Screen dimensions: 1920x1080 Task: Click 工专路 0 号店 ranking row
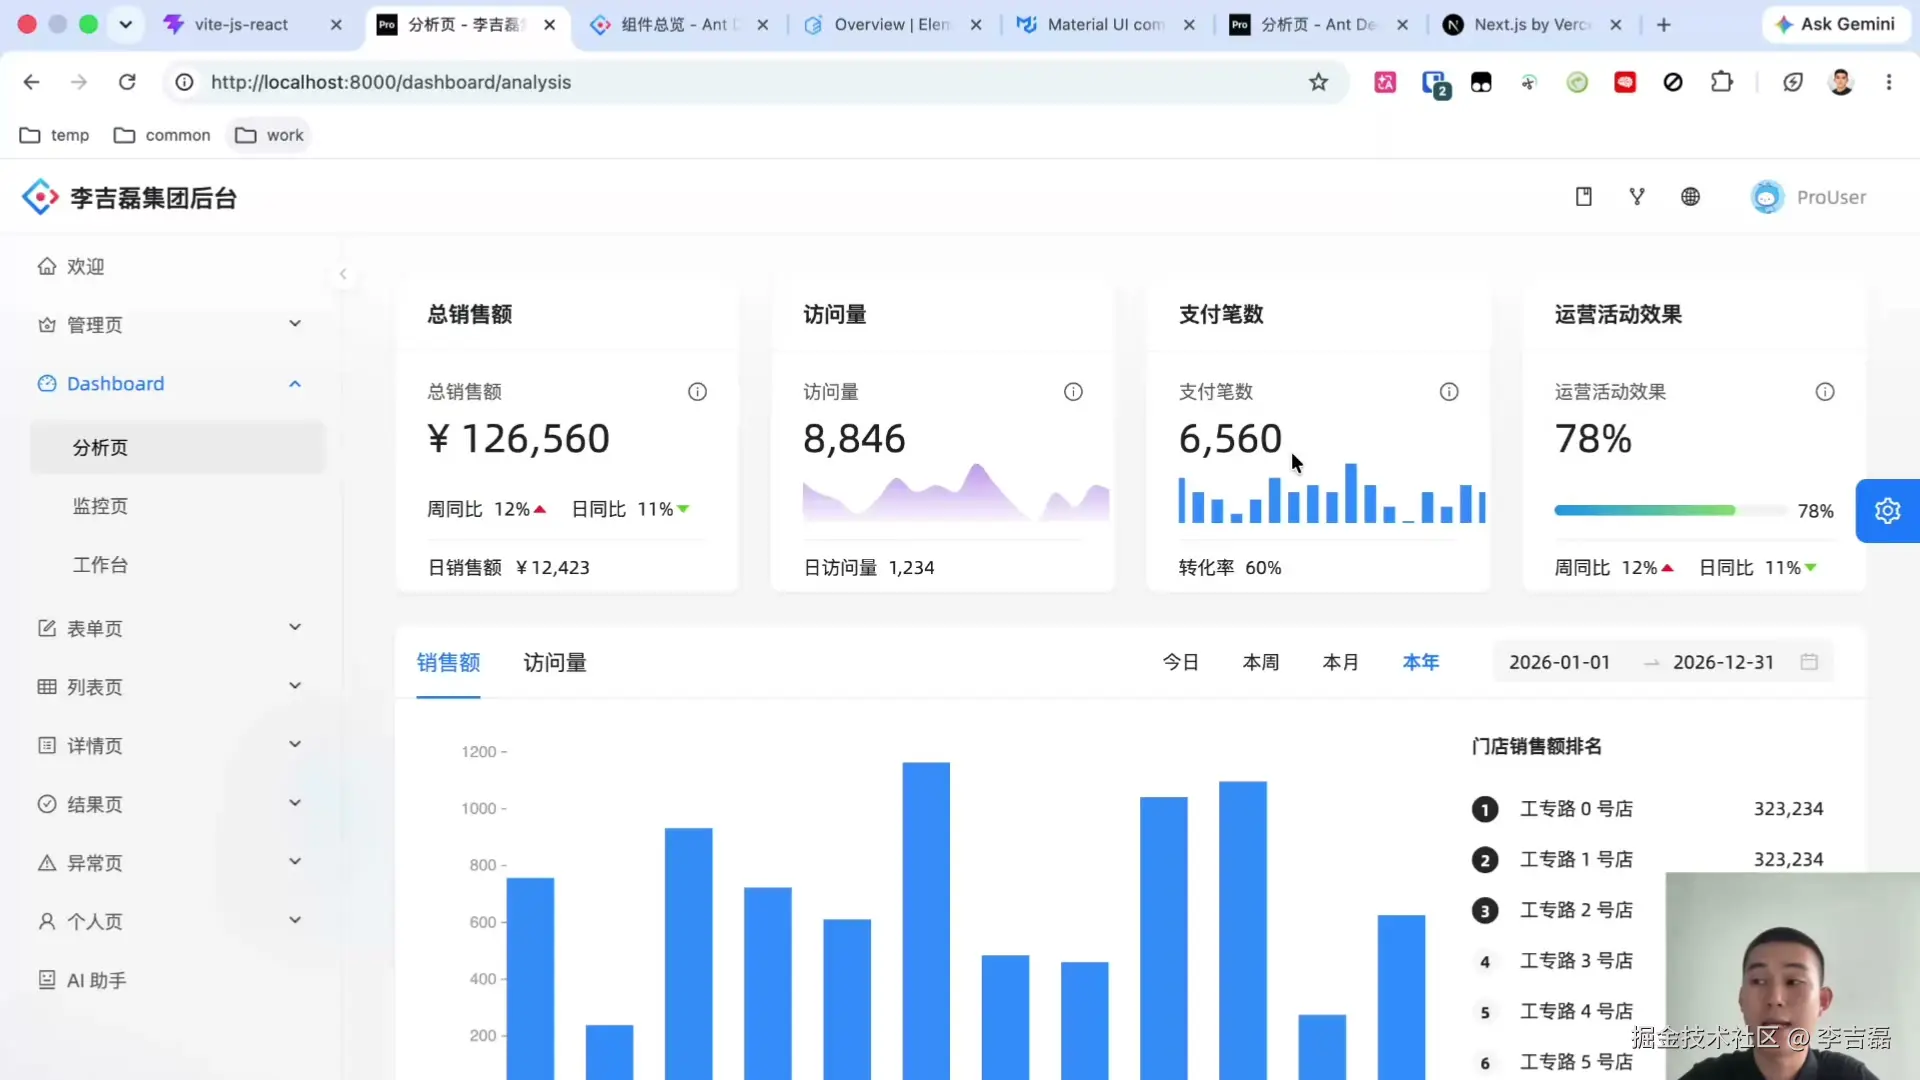(x=1648, y=809)
